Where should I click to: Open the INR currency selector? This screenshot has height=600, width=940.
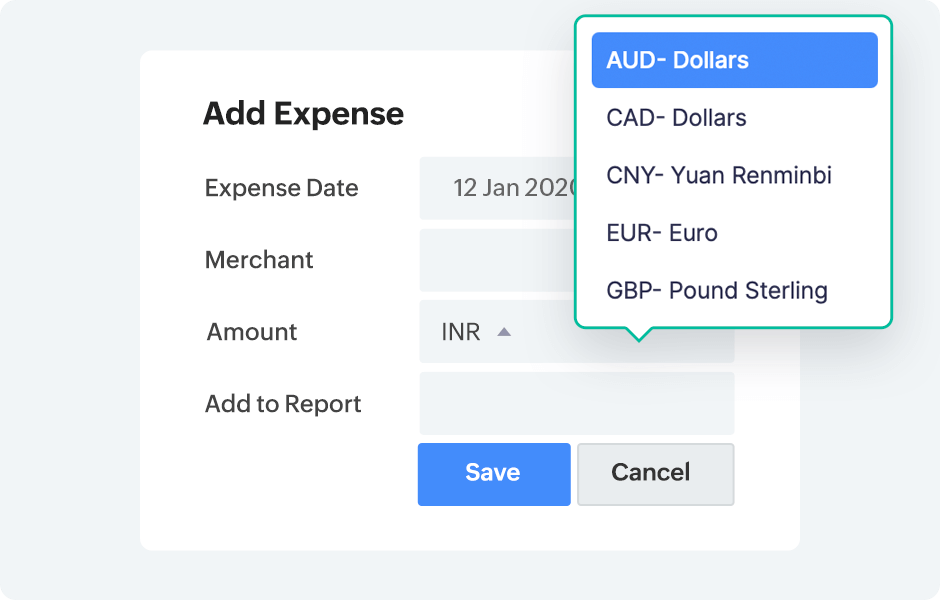(x=462, y=332)
